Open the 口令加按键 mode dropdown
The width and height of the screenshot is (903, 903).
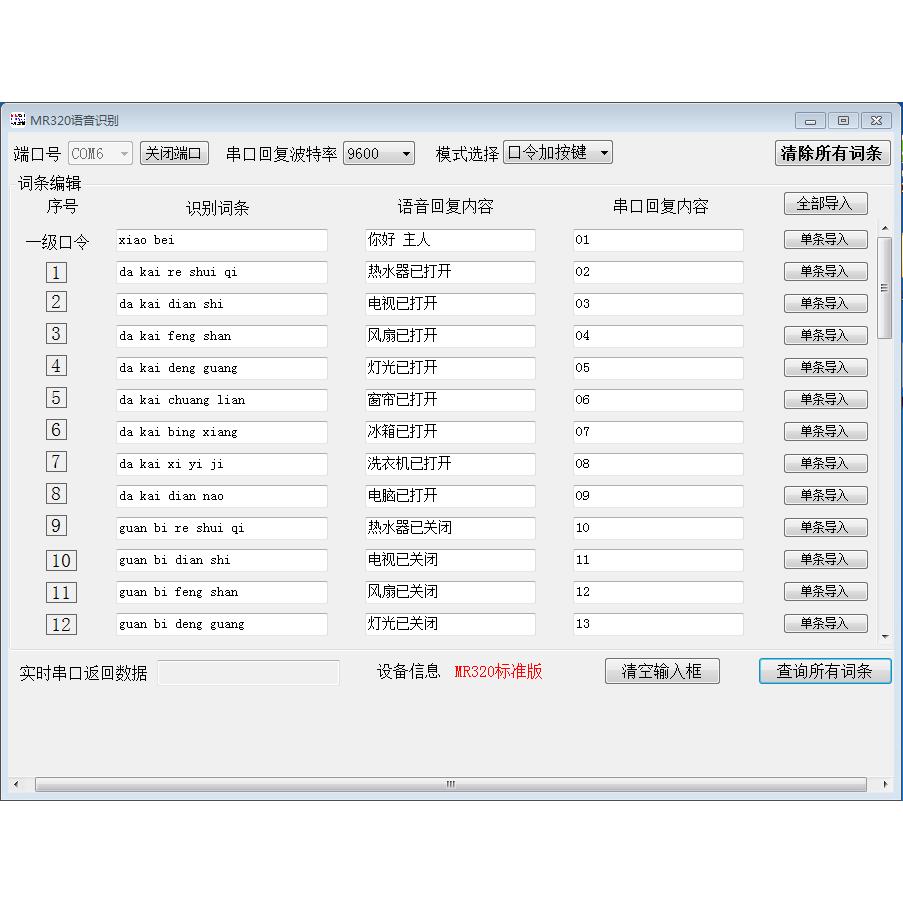point(557,153)
